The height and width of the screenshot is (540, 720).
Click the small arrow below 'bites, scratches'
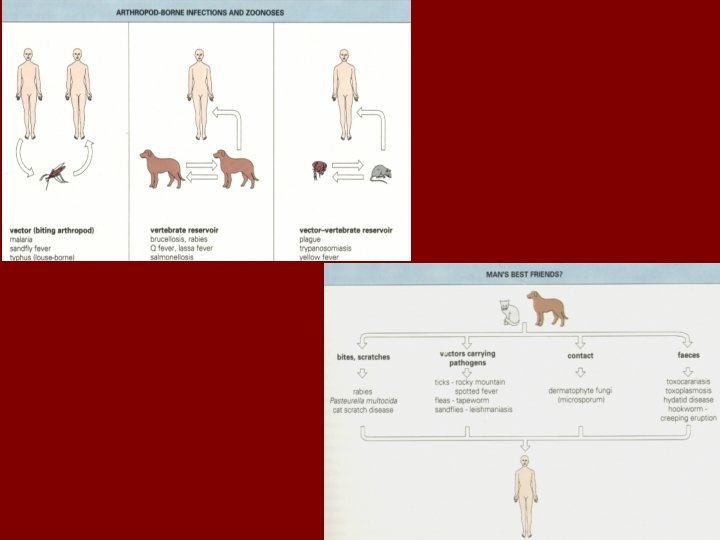(x=362, y=373)
